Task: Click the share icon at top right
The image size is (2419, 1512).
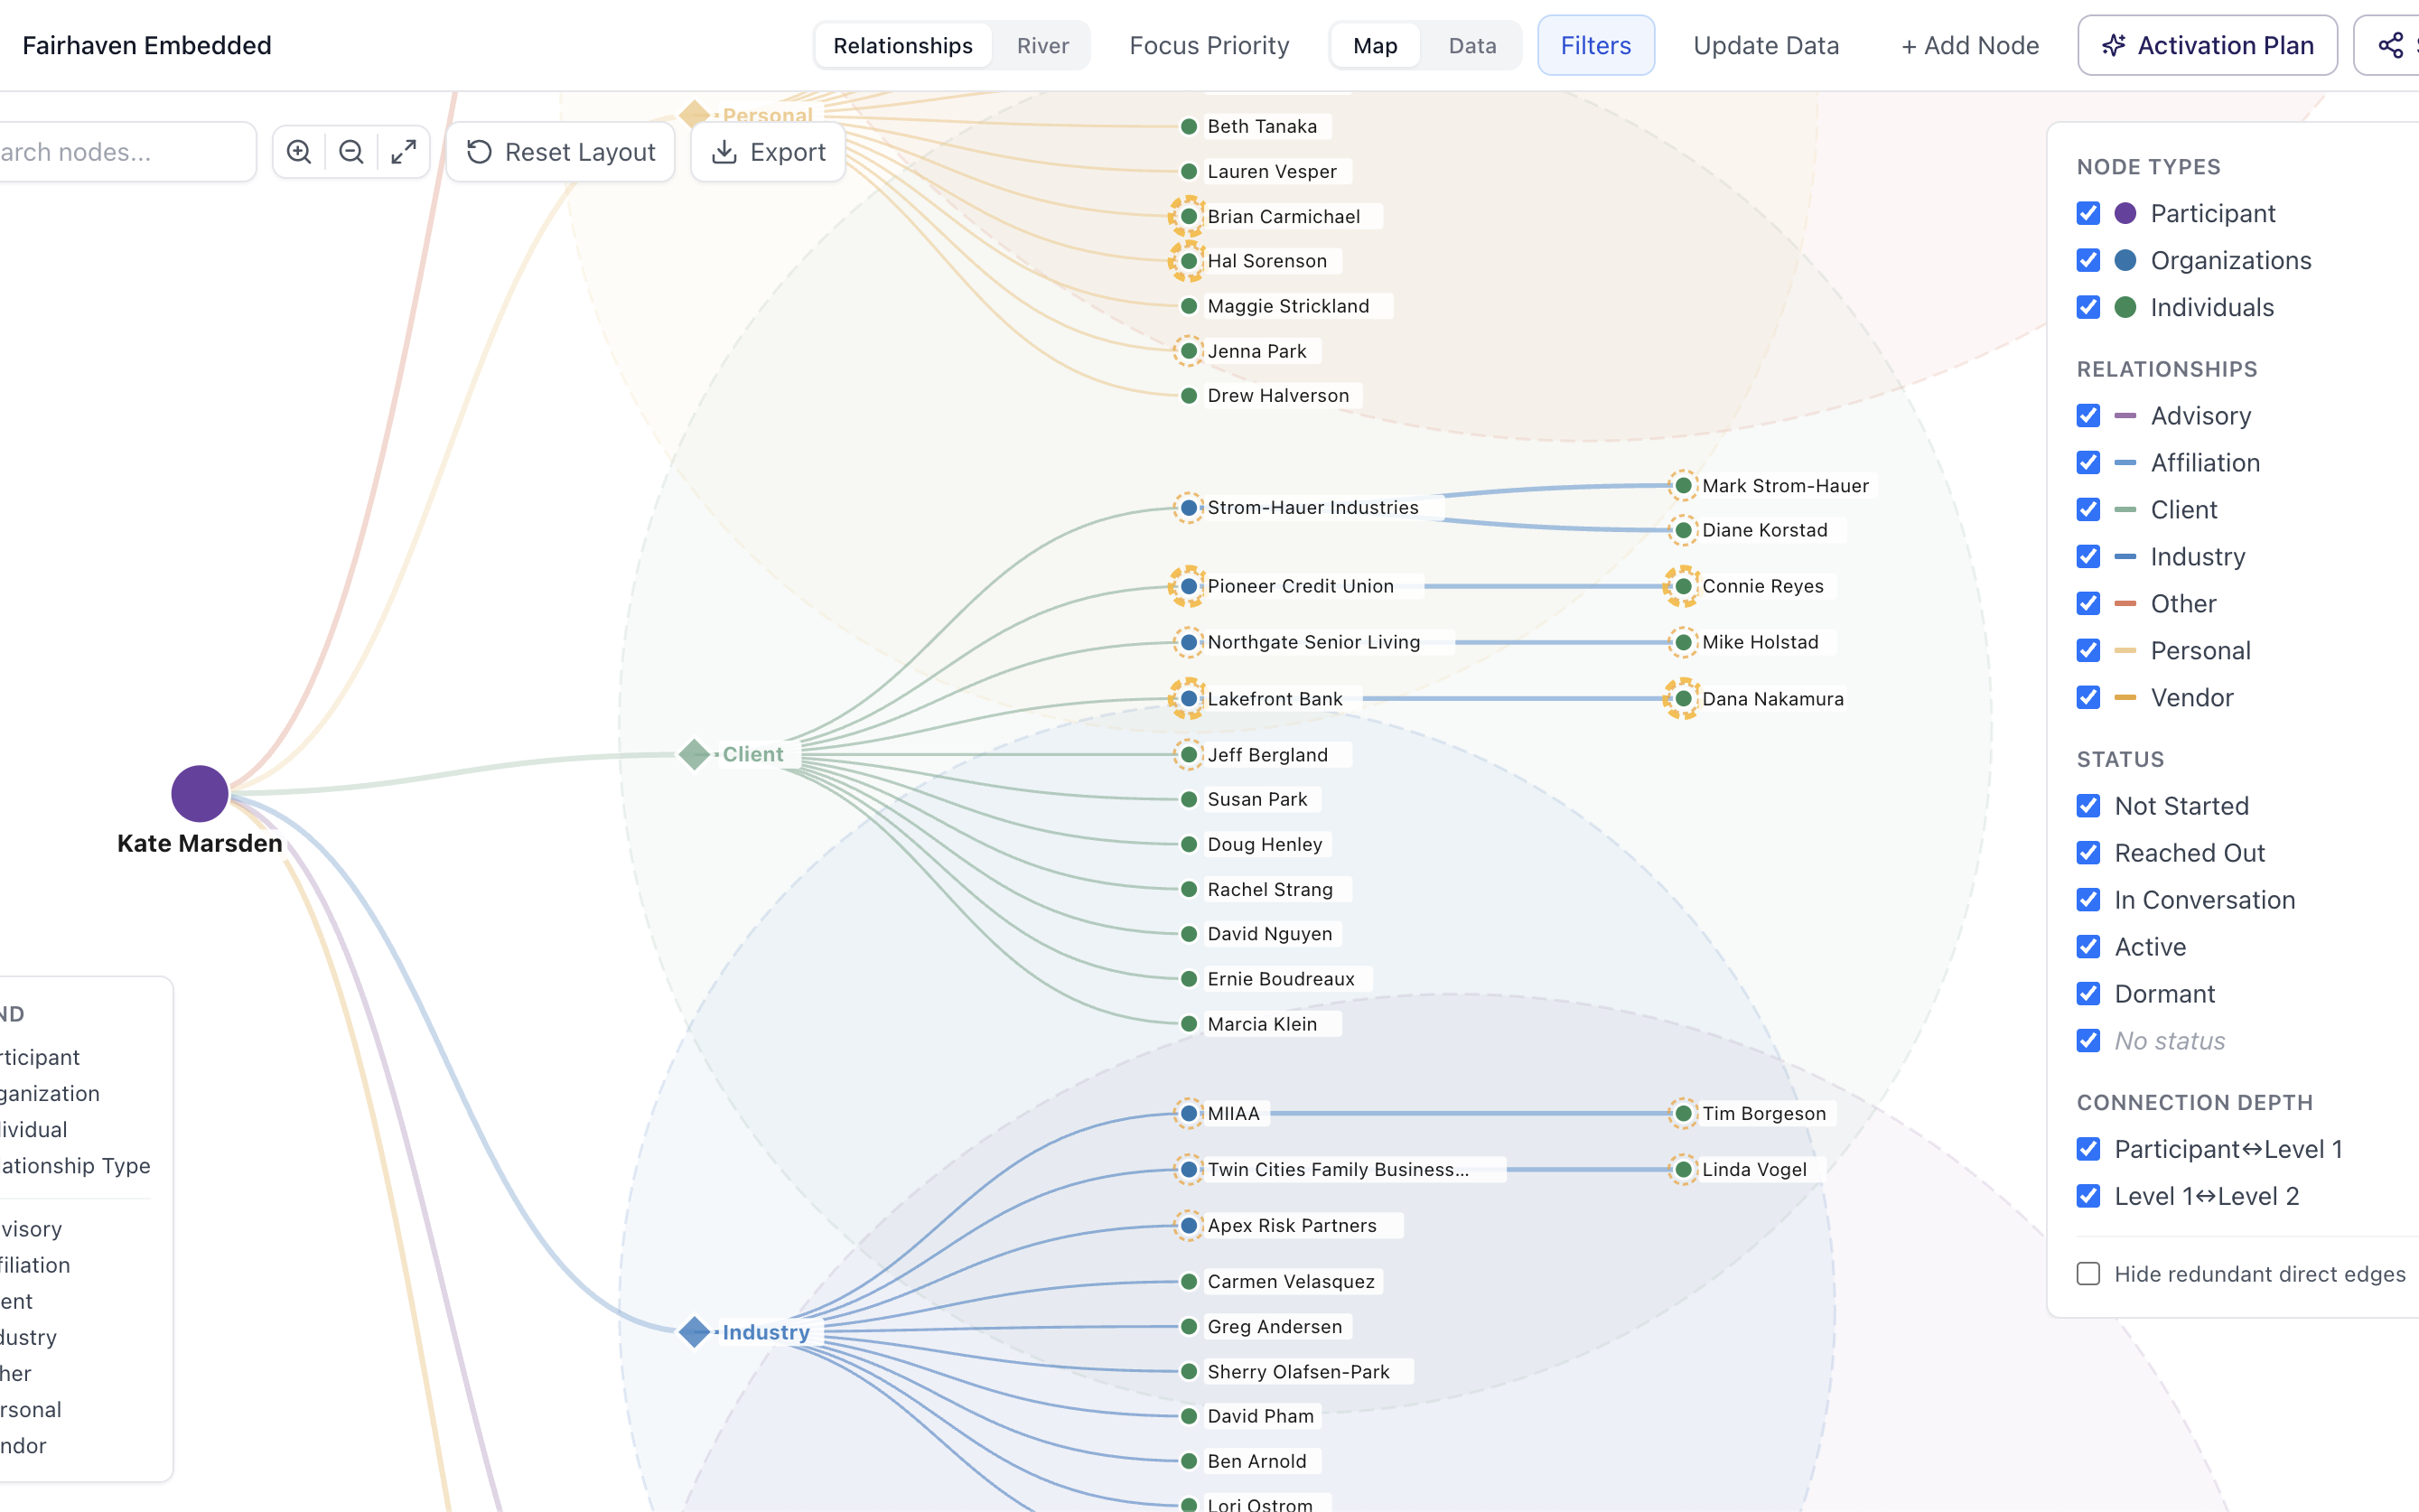Action: click(2390, 45)
